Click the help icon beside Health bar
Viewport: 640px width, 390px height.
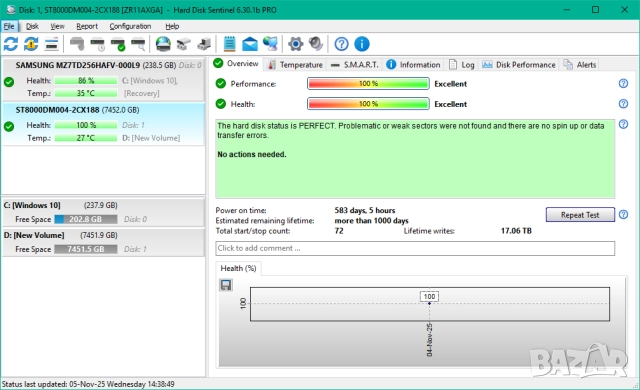point(623,104)
